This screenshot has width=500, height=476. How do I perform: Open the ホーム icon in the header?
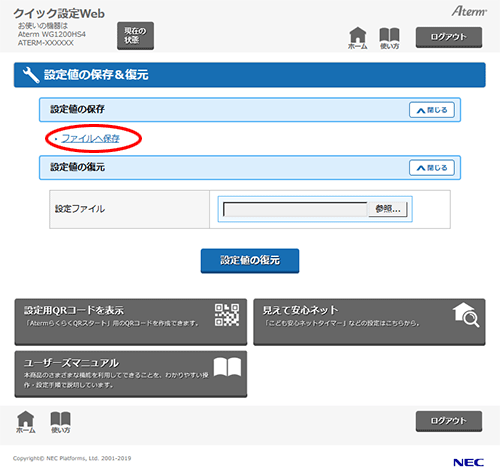pos(357,38)
